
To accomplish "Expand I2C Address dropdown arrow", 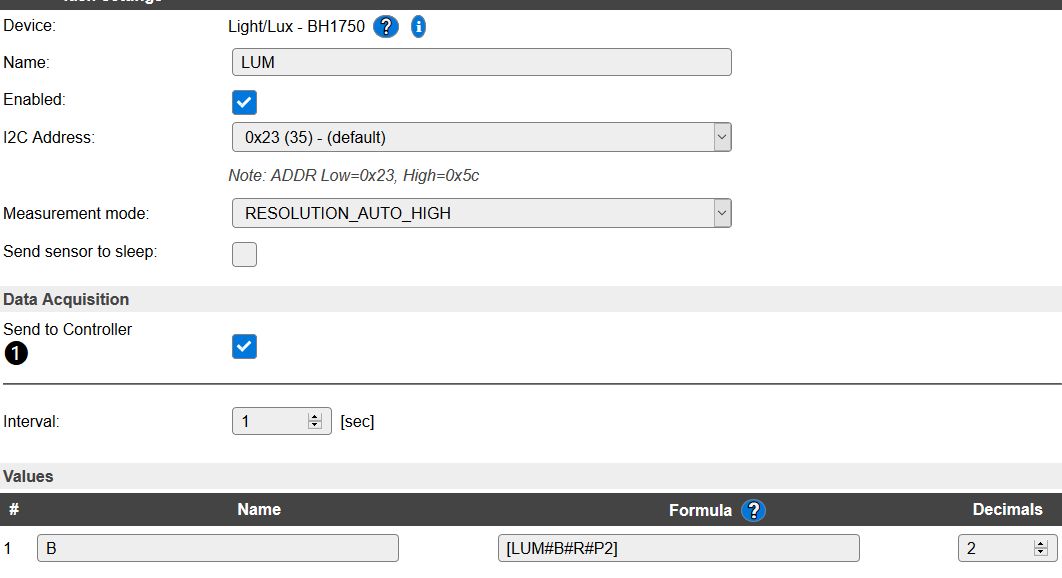I will [722, 137].
